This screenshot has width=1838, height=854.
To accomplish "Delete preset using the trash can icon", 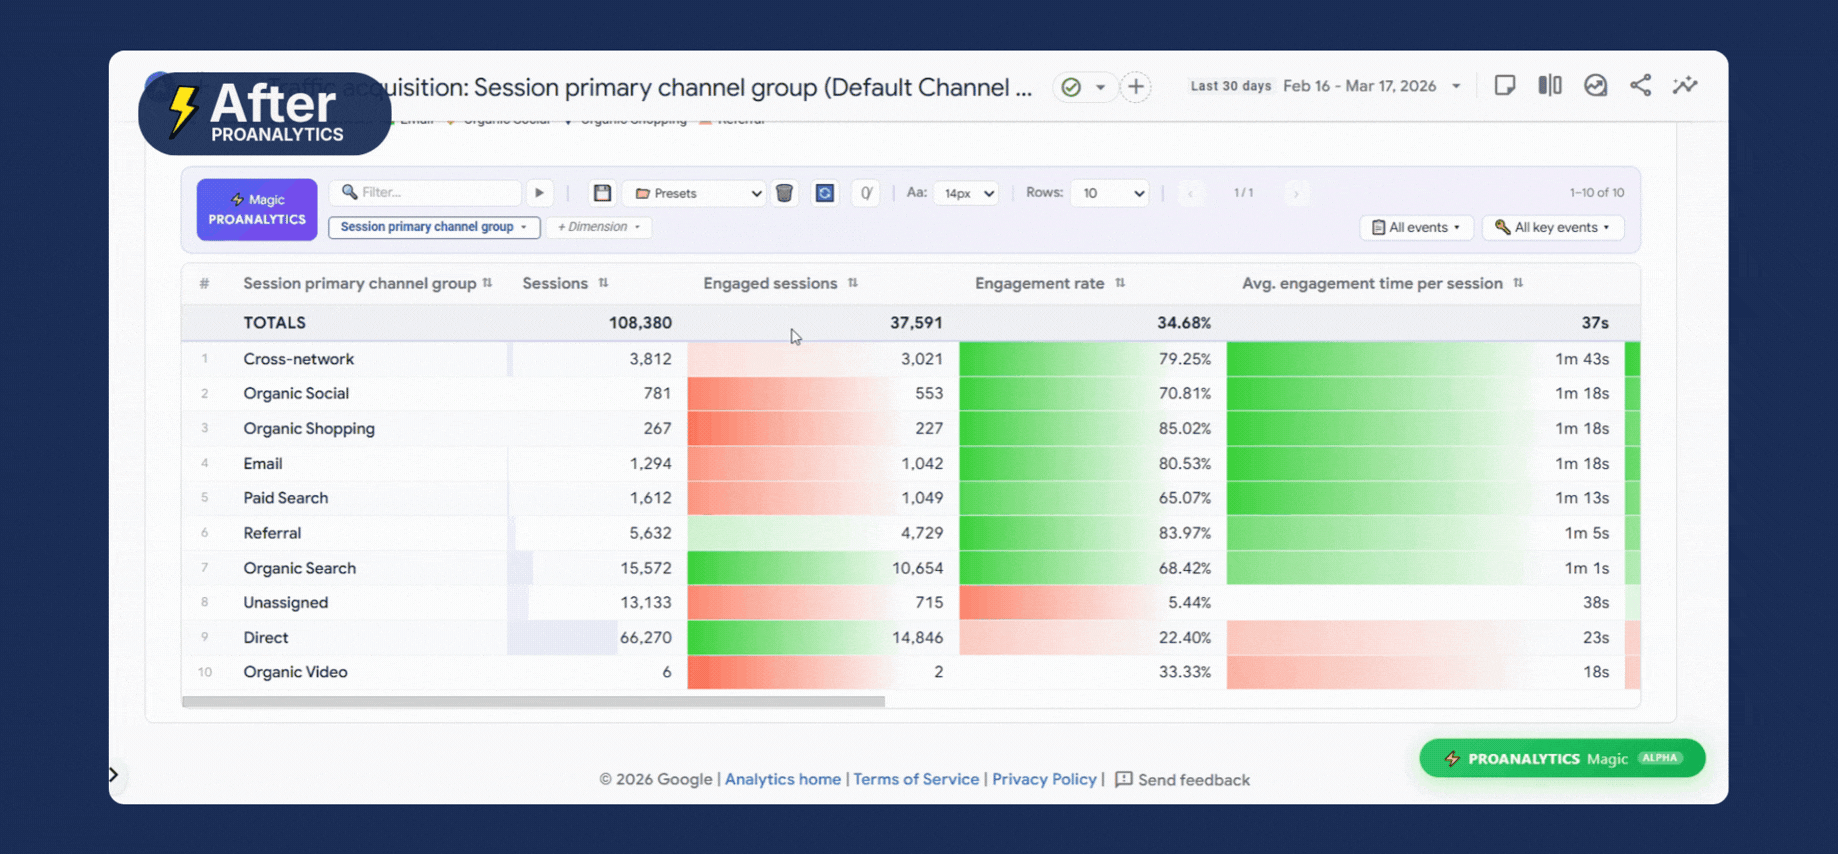I will click(x=785, y=193).
